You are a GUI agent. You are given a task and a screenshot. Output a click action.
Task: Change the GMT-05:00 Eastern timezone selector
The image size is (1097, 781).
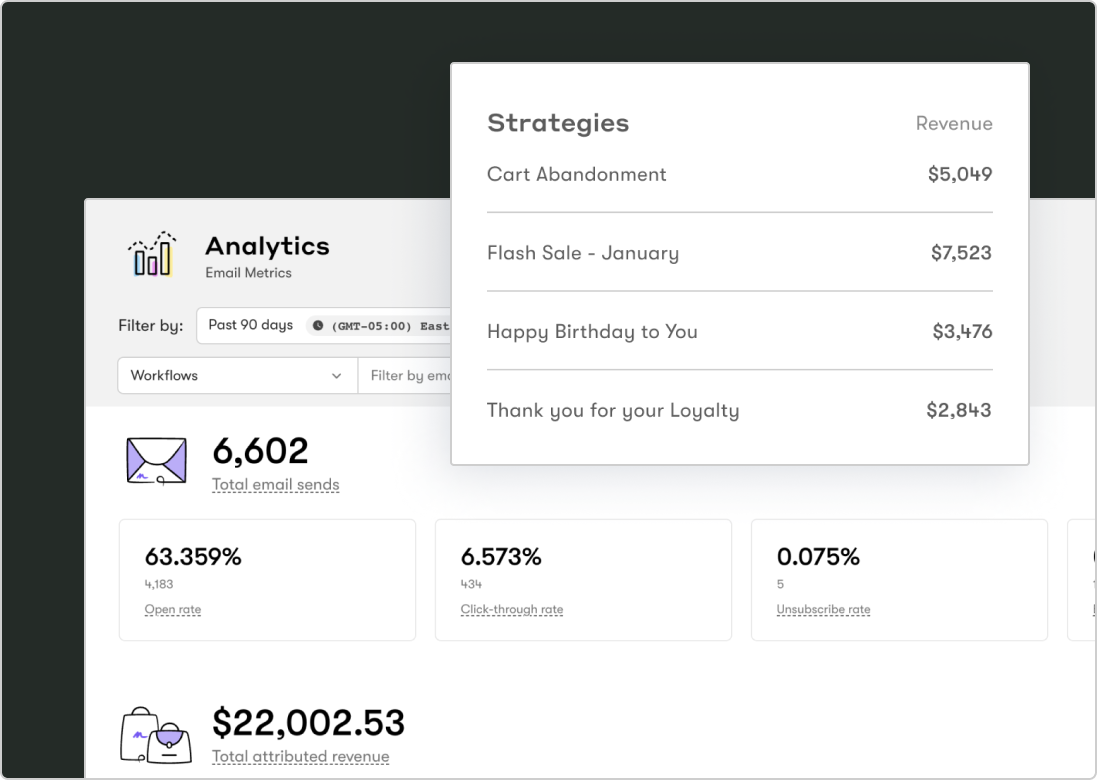pos(400,325)
